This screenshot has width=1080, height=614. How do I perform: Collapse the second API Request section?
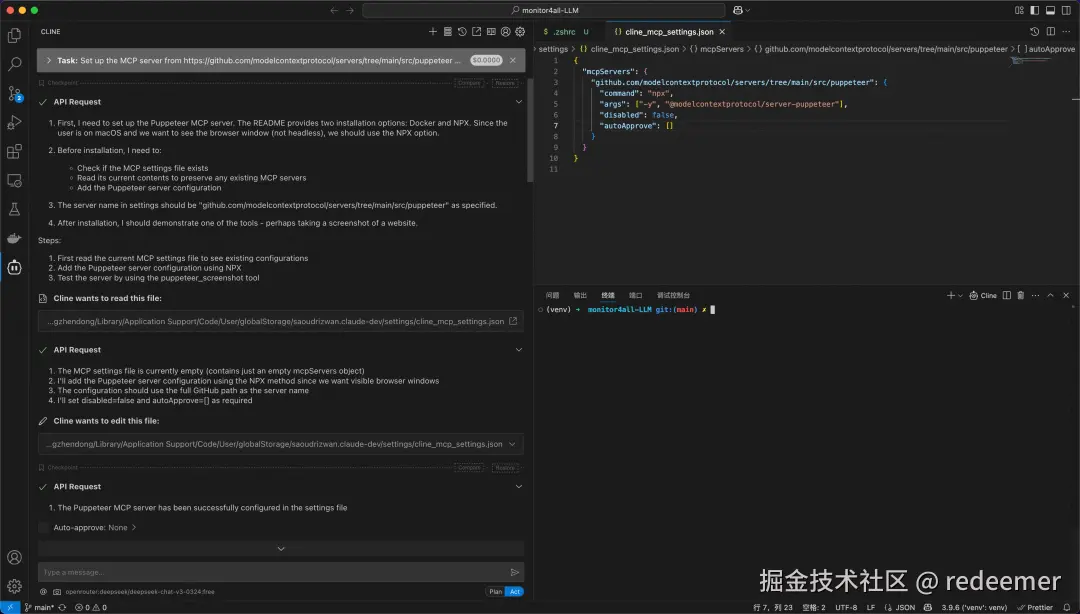[x=519, y=350]
